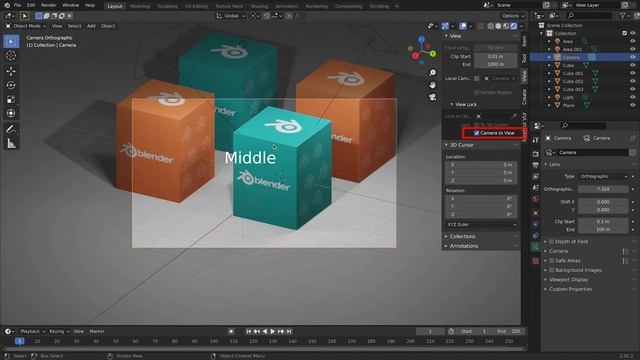Hide Cube object via eye icon
The height and width of the screenshot is (360, 640).
(x=633, y=65)
